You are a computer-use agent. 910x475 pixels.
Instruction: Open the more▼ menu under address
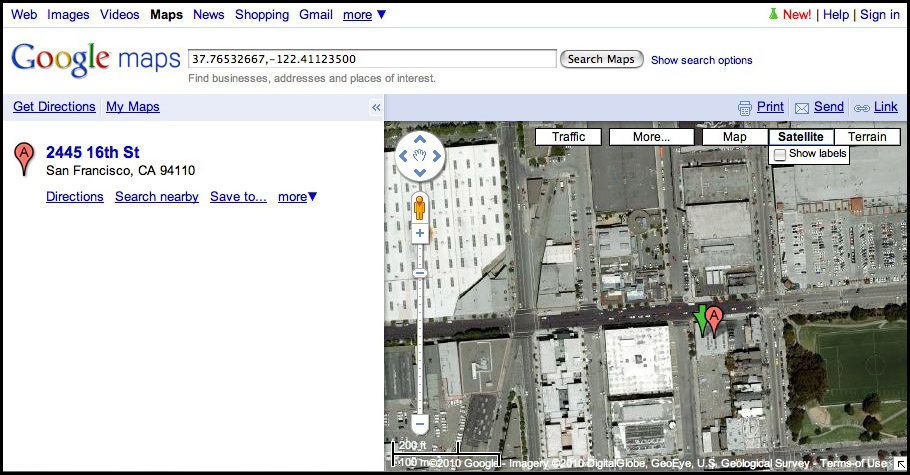(297, 197)
